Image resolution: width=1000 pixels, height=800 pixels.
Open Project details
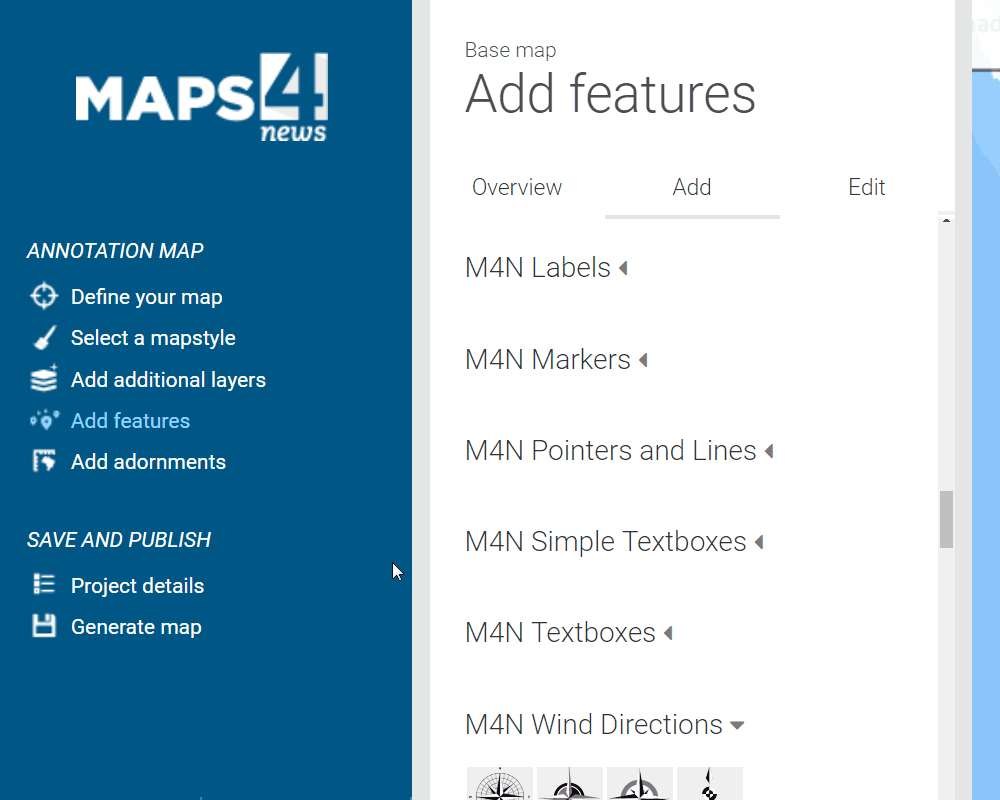(137, 586)
